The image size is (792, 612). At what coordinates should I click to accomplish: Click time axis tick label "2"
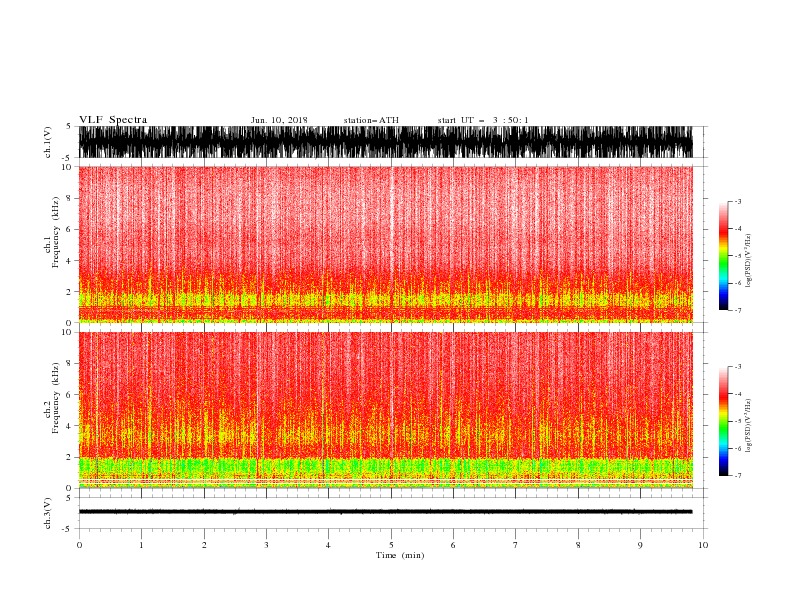coord(204,545)
